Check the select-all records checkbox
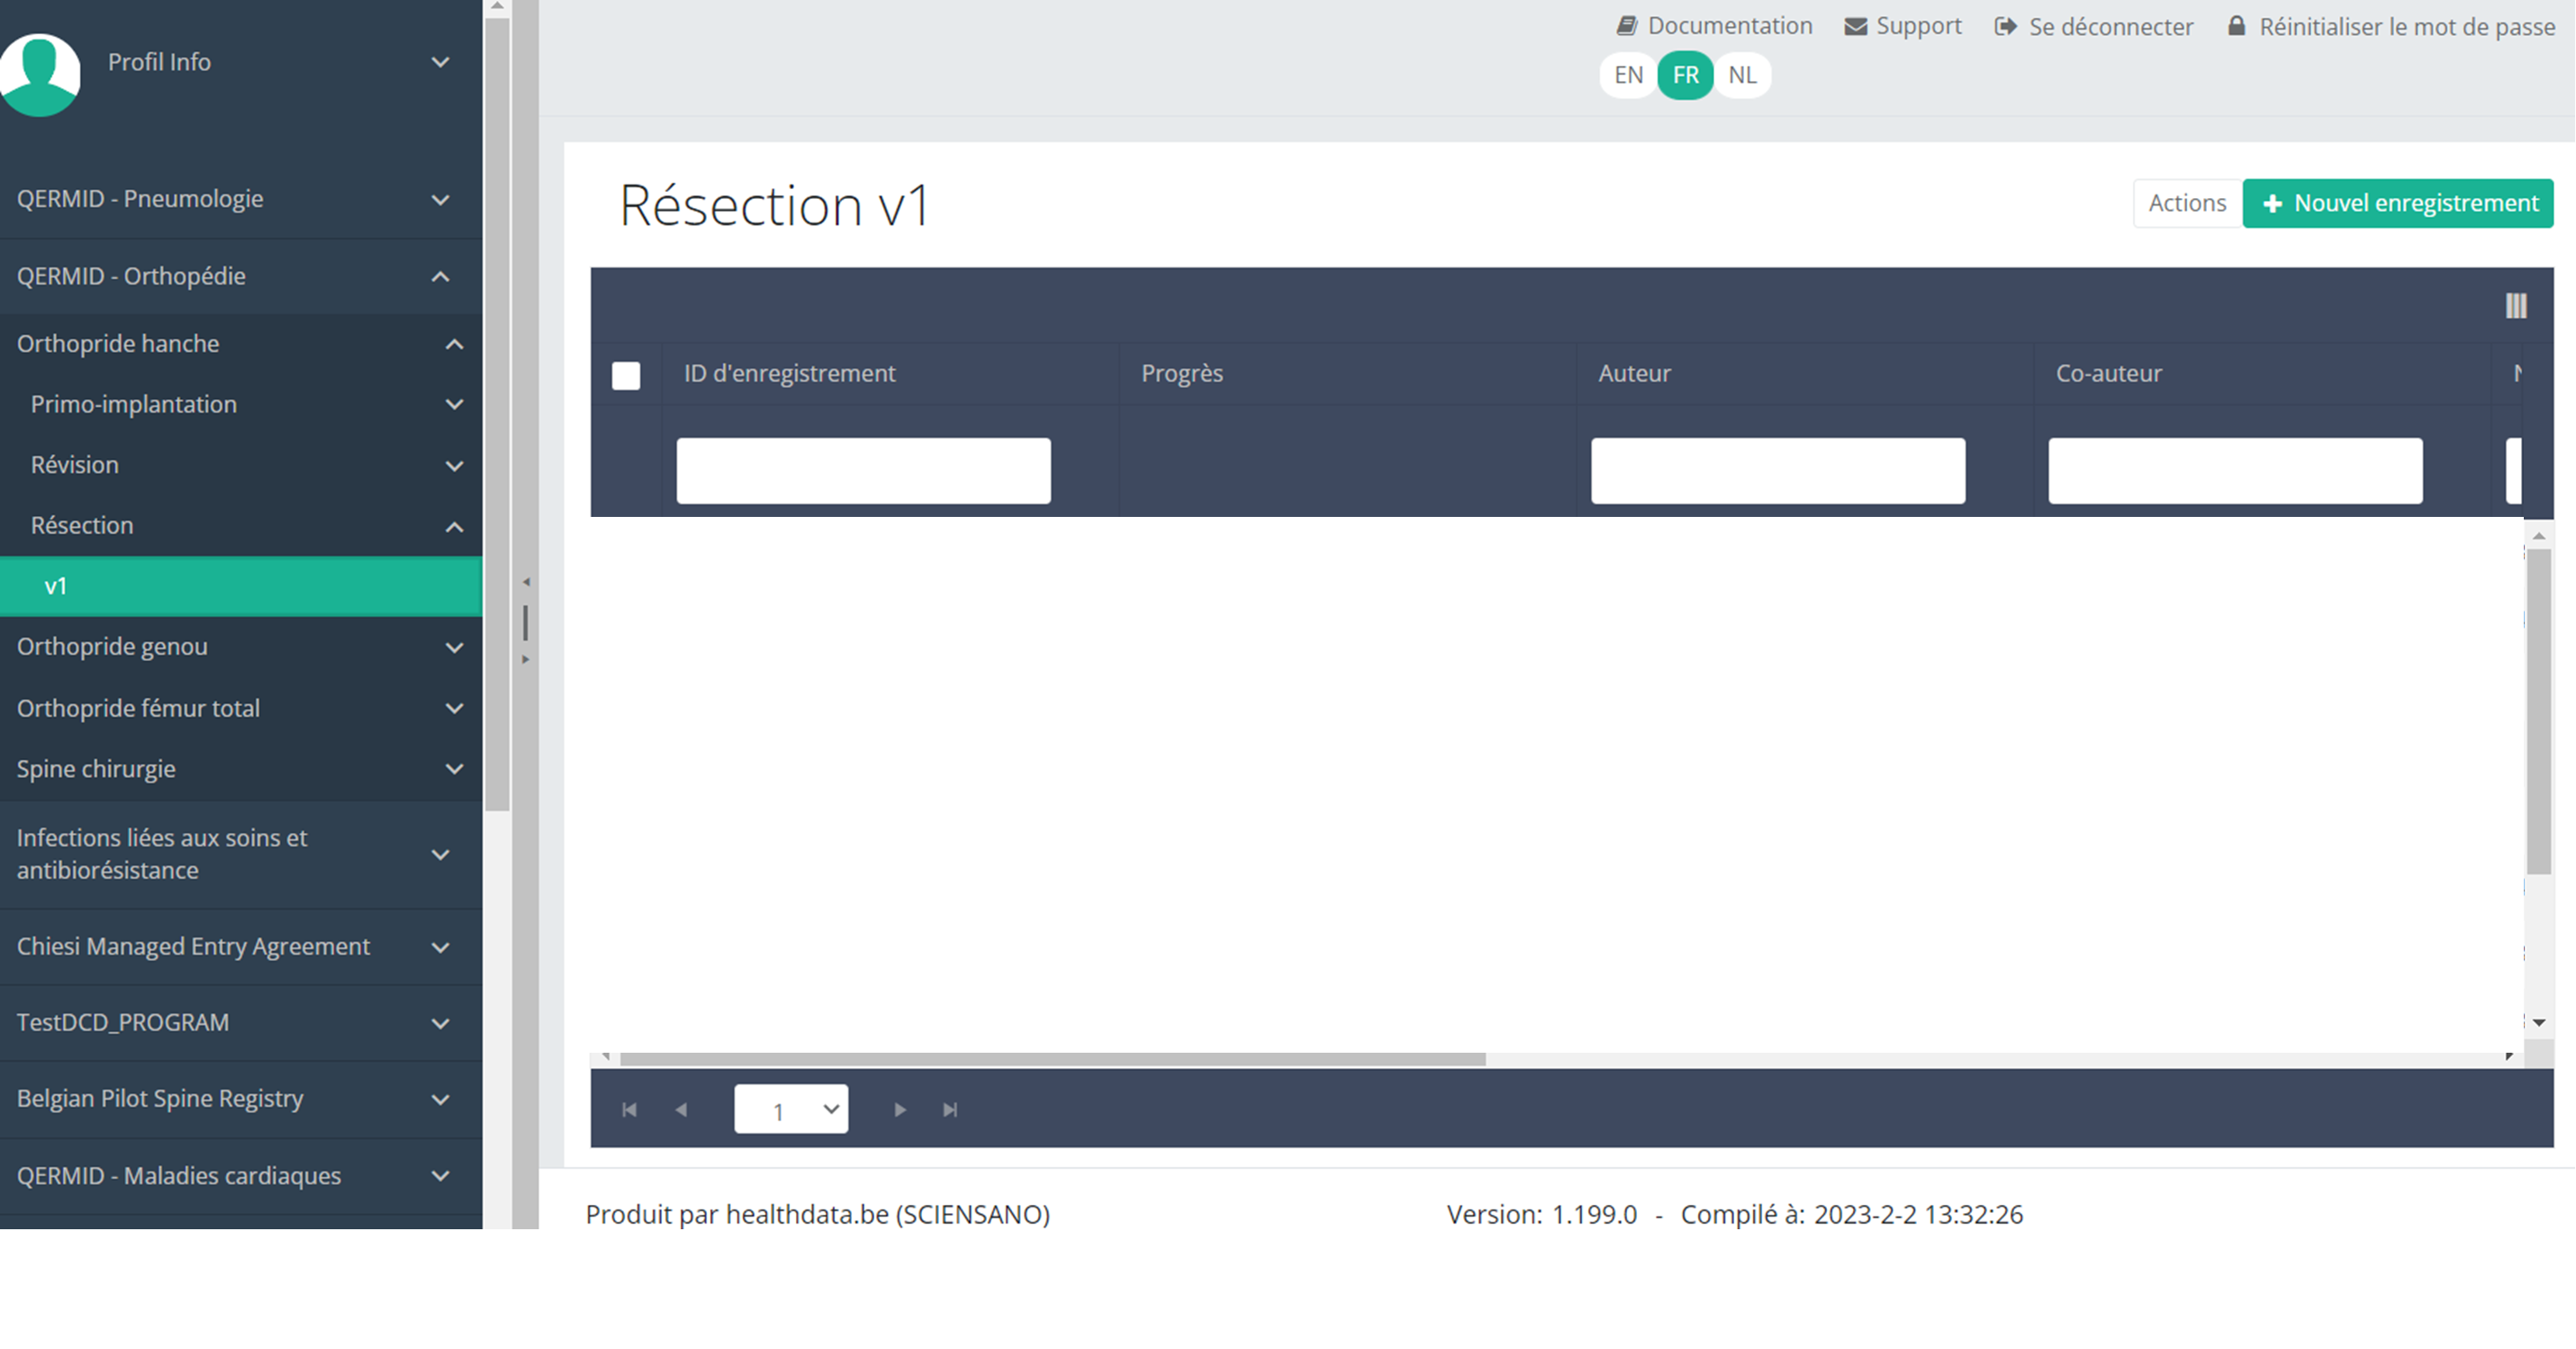The height and width of the screenshot is (1349, 2576). tap(626, 376)
